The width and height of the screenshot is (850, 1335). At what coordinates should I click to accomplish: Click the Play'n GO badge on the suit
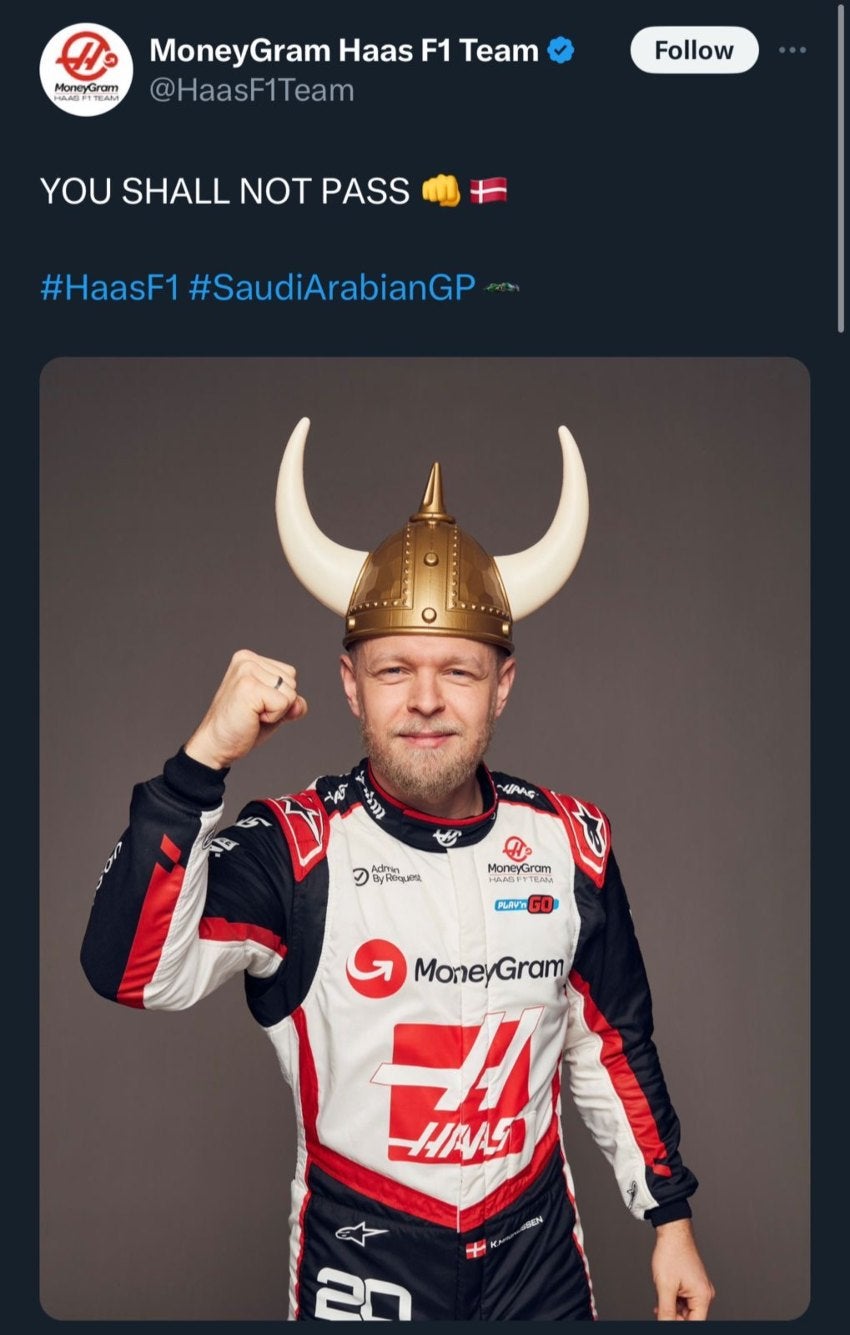tap(526, 904)
